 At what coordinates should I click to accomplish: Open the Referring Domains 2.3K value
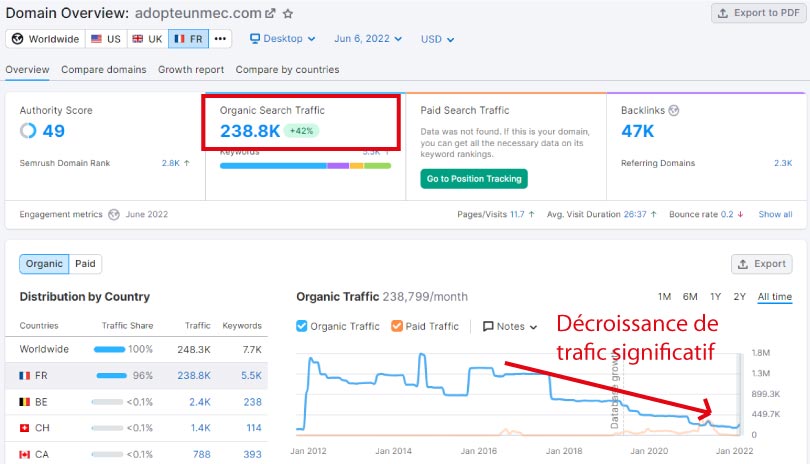click(x=783, y=163)
